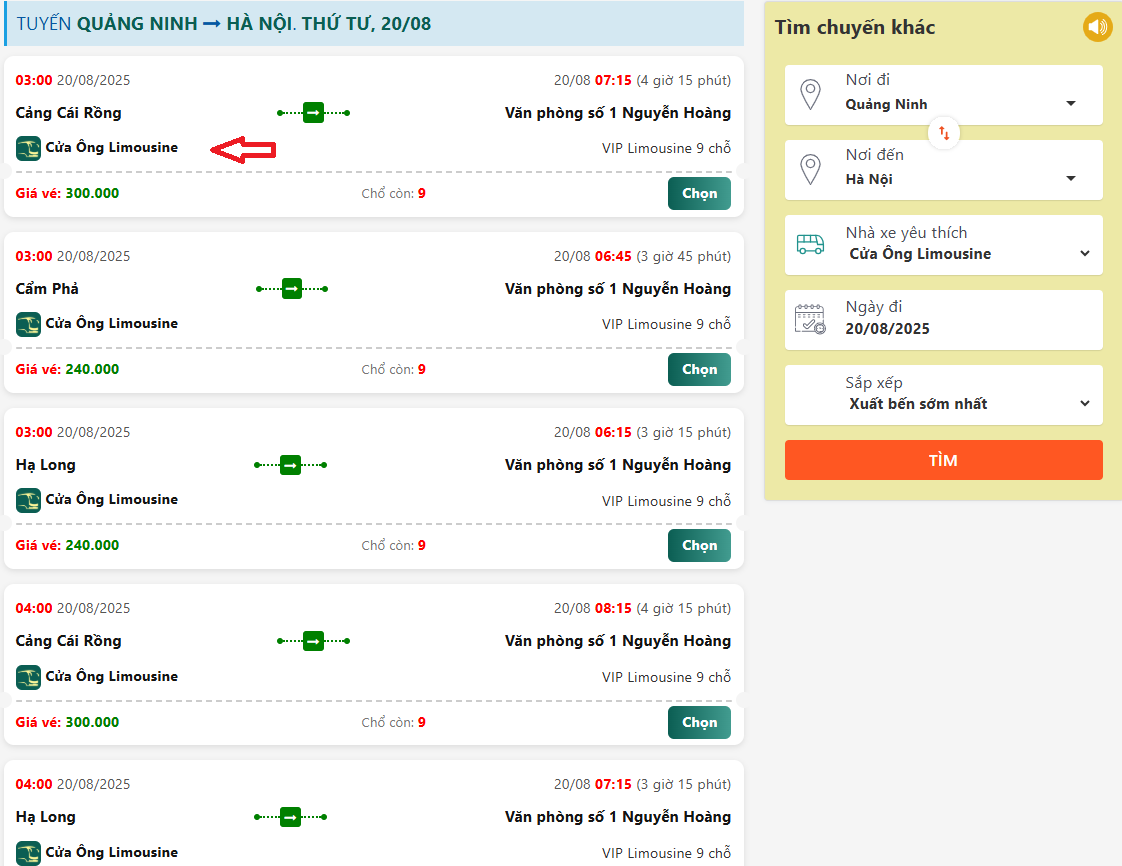Choose the 03:00 Hạ Long trip with Chọn
The width and height of the screenshot is (1122, 866).
click(699, 546)
